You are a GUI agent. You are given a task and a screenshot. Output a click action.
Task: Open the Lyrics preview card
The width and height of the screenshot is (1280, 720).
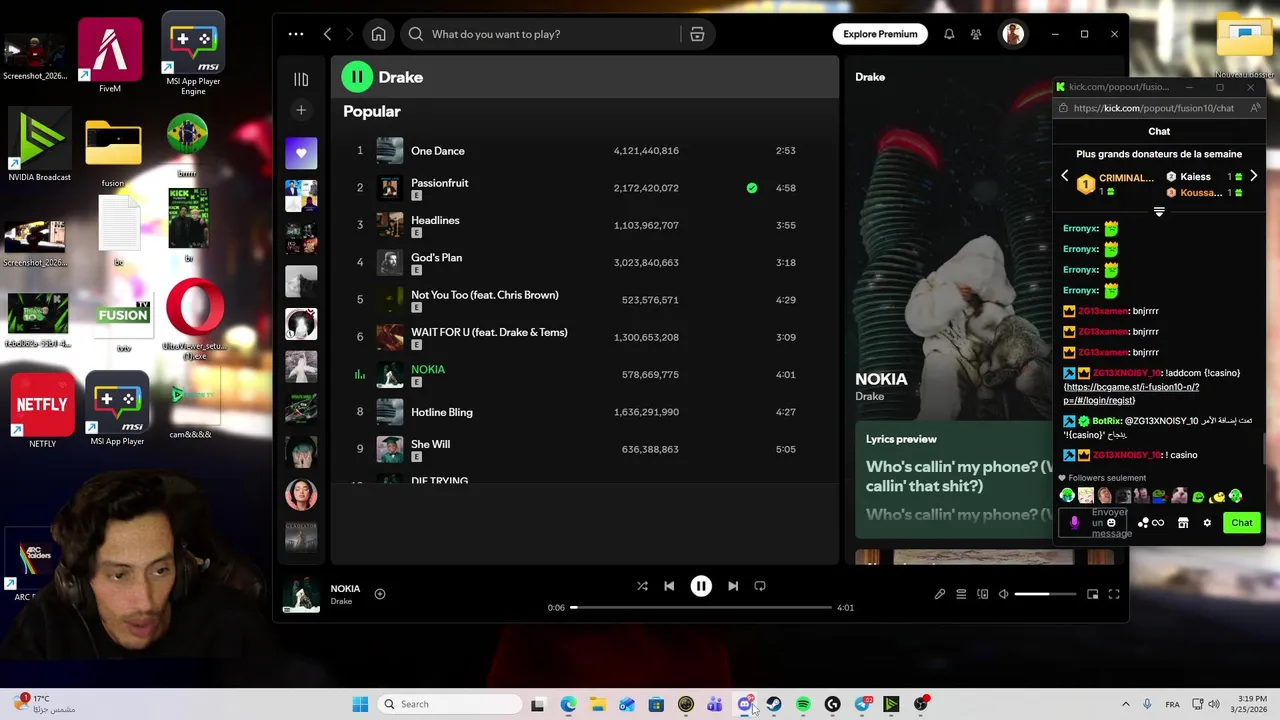954,481
